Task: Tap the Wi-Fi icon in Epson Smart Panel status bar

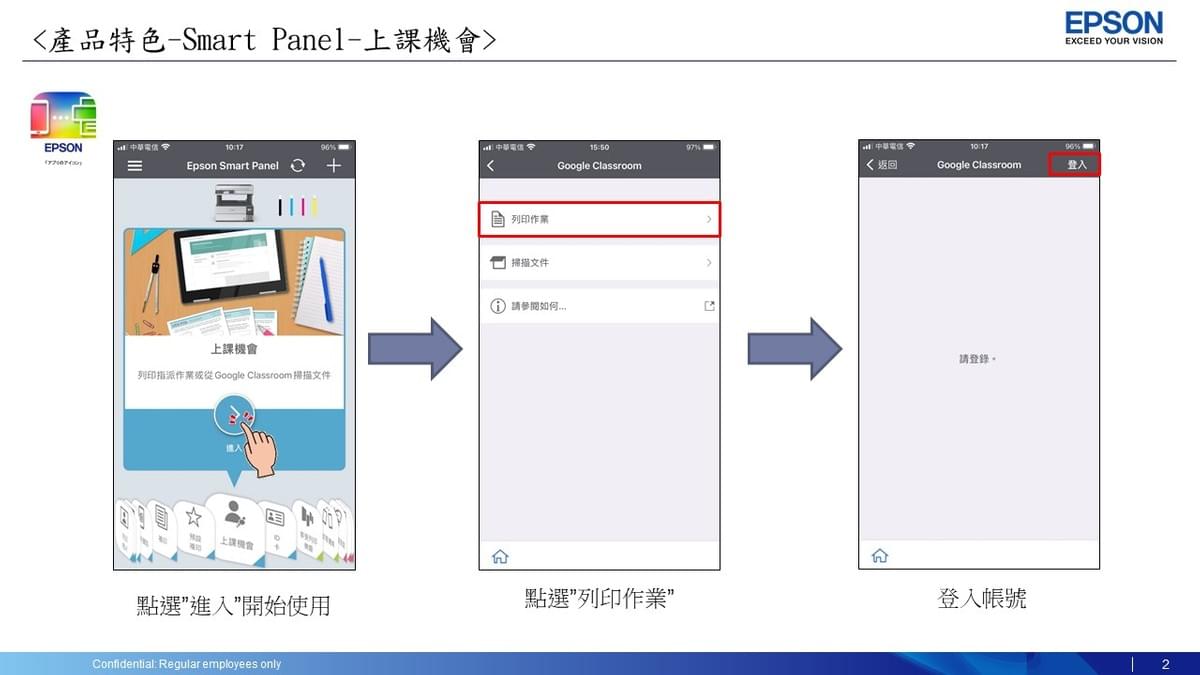Action: (166, 147)
